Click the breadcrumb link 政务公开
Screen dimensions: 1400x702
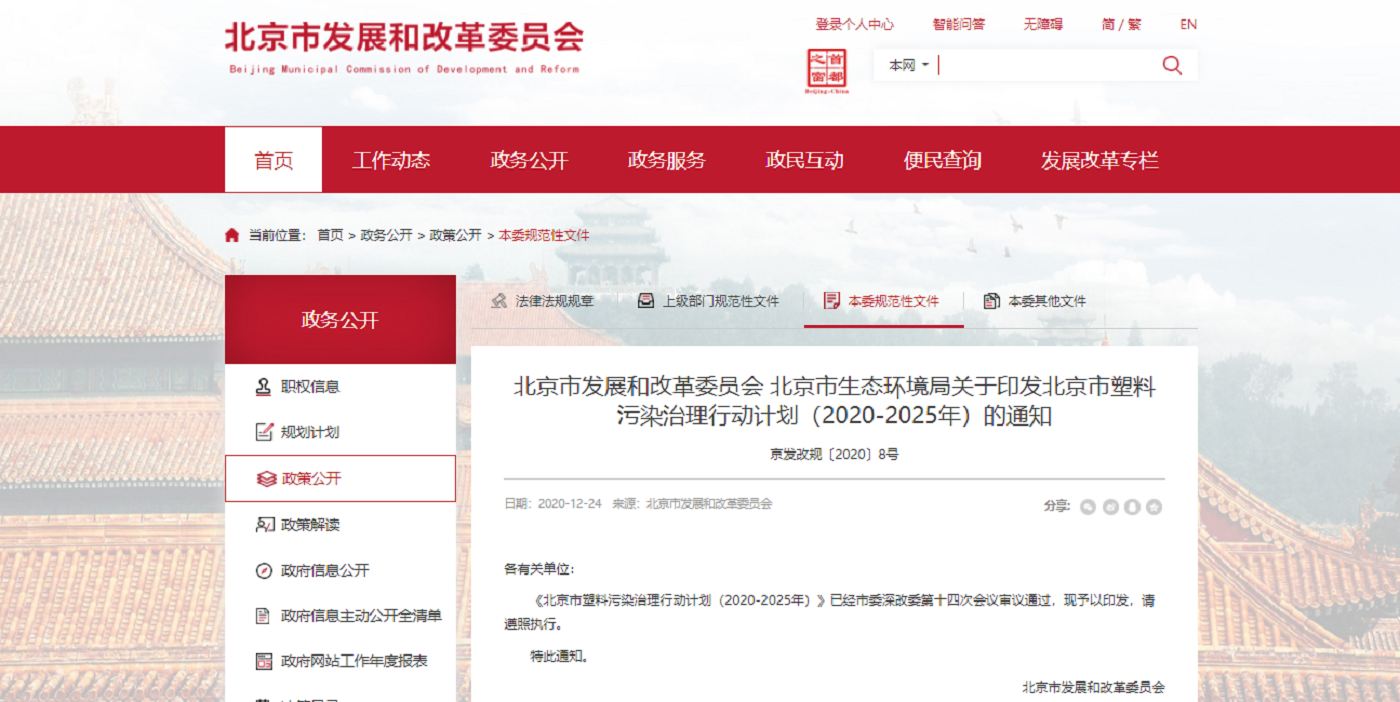(384, 234)
